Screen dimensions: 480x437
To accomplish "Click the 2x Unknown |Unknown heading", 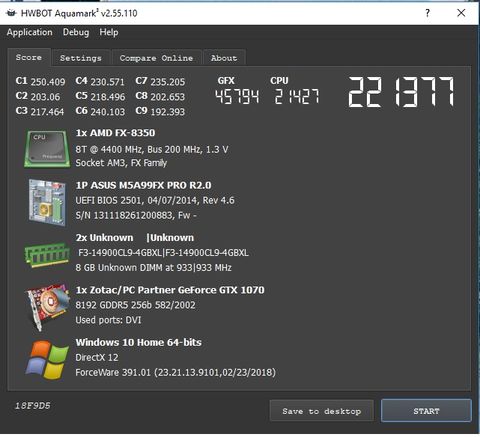I will (135, 238).
